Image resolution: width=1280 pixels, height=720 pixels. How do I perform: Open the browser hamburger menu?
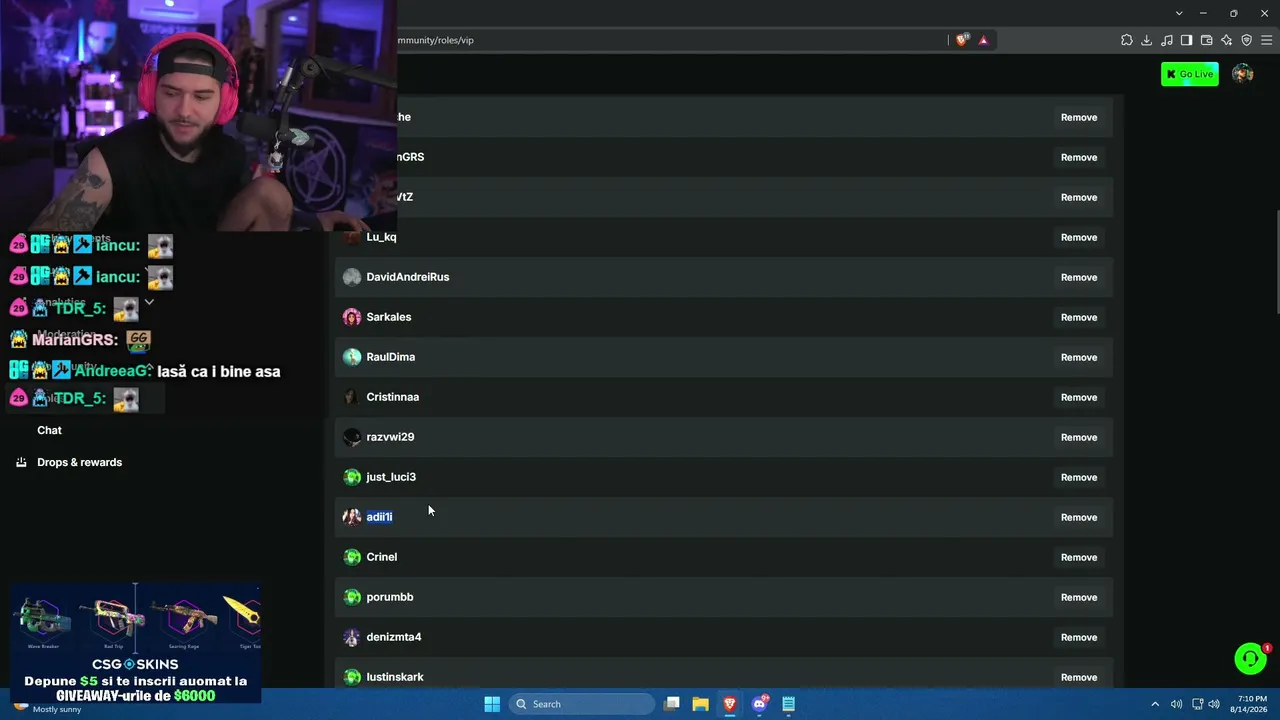pyautogui.click(x=1266, y=40)
